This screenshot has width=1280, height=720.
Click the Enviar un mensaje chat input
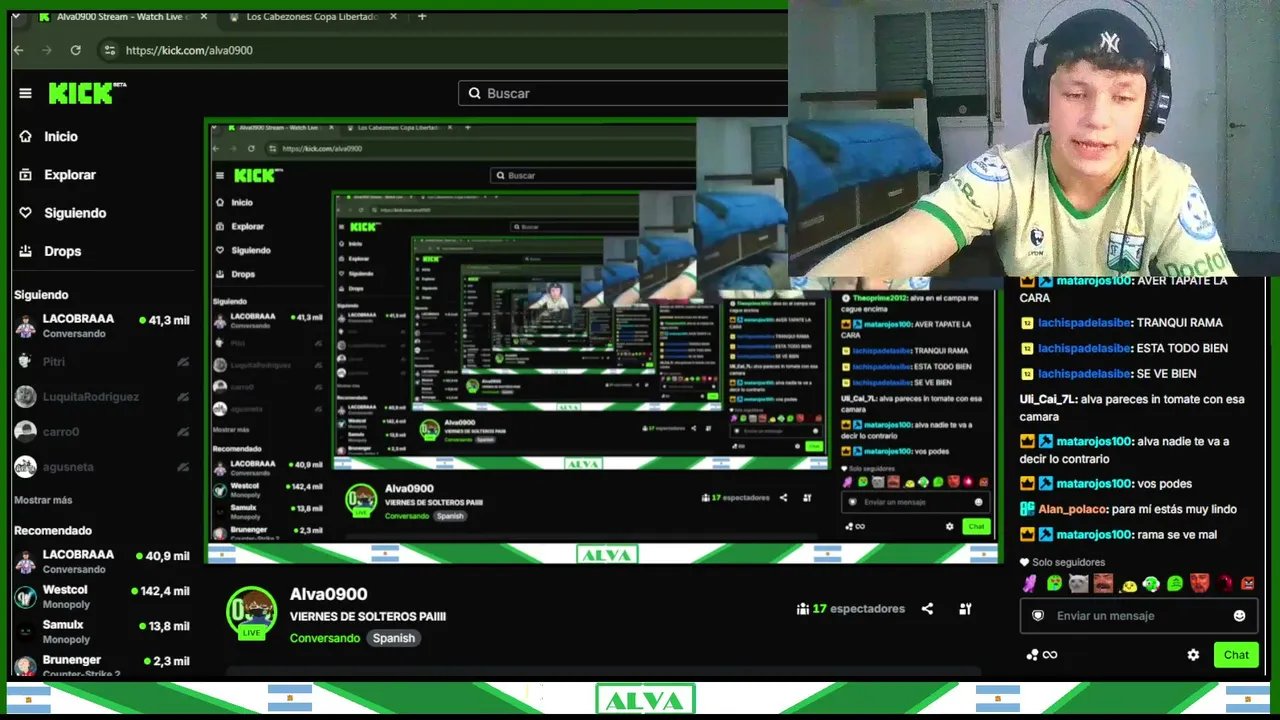point(1137,616)
